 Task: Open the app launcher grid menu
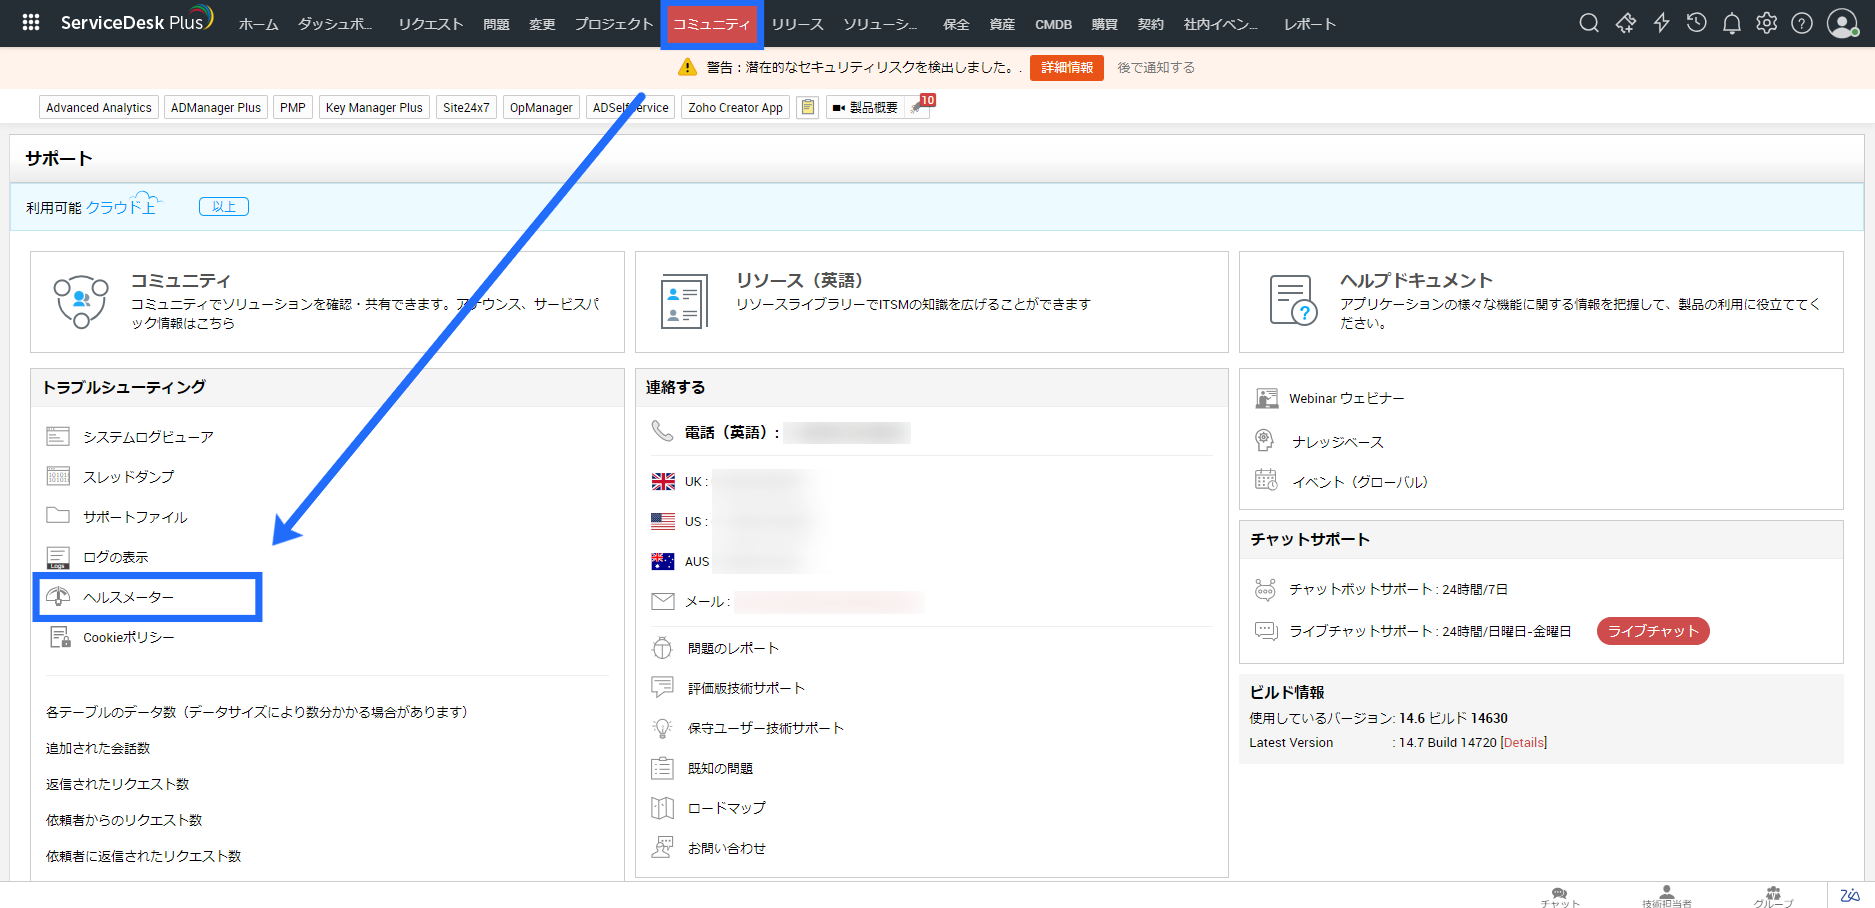(x=31, y=22)
